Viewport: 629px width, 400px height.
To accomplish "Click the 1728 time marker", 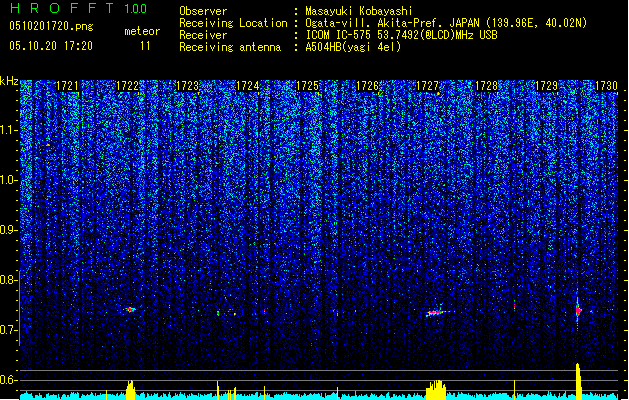I will [487, 86].
